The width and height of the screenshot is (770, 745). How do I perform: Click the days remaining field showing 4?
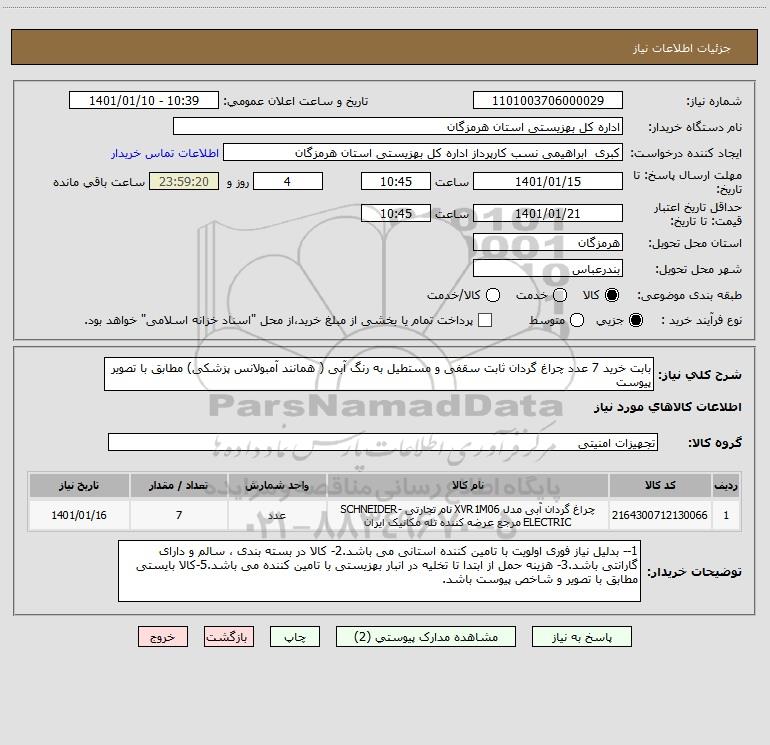coord(288,181)
